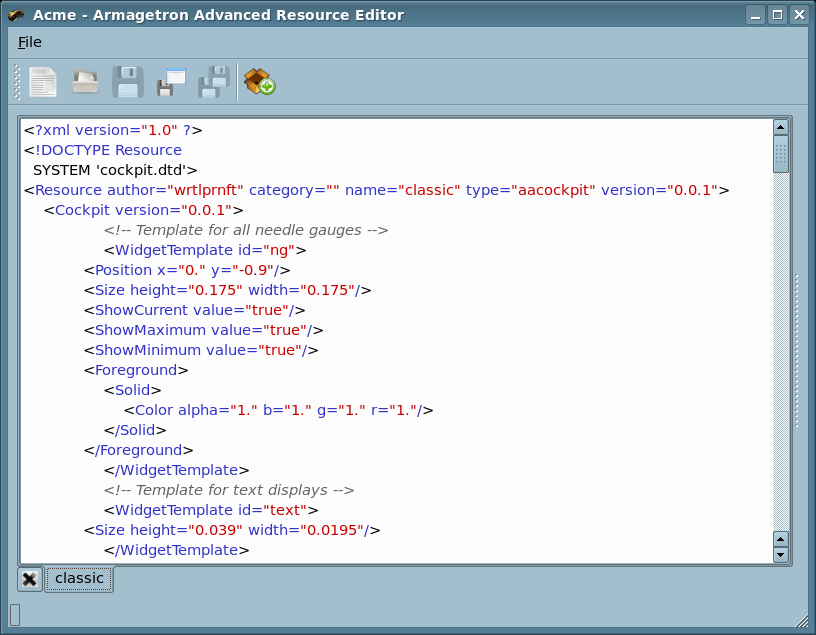Click the Size height="0.039" line
Image resolution: width=816 pixels, height=635 pixels.
point(232,530)
